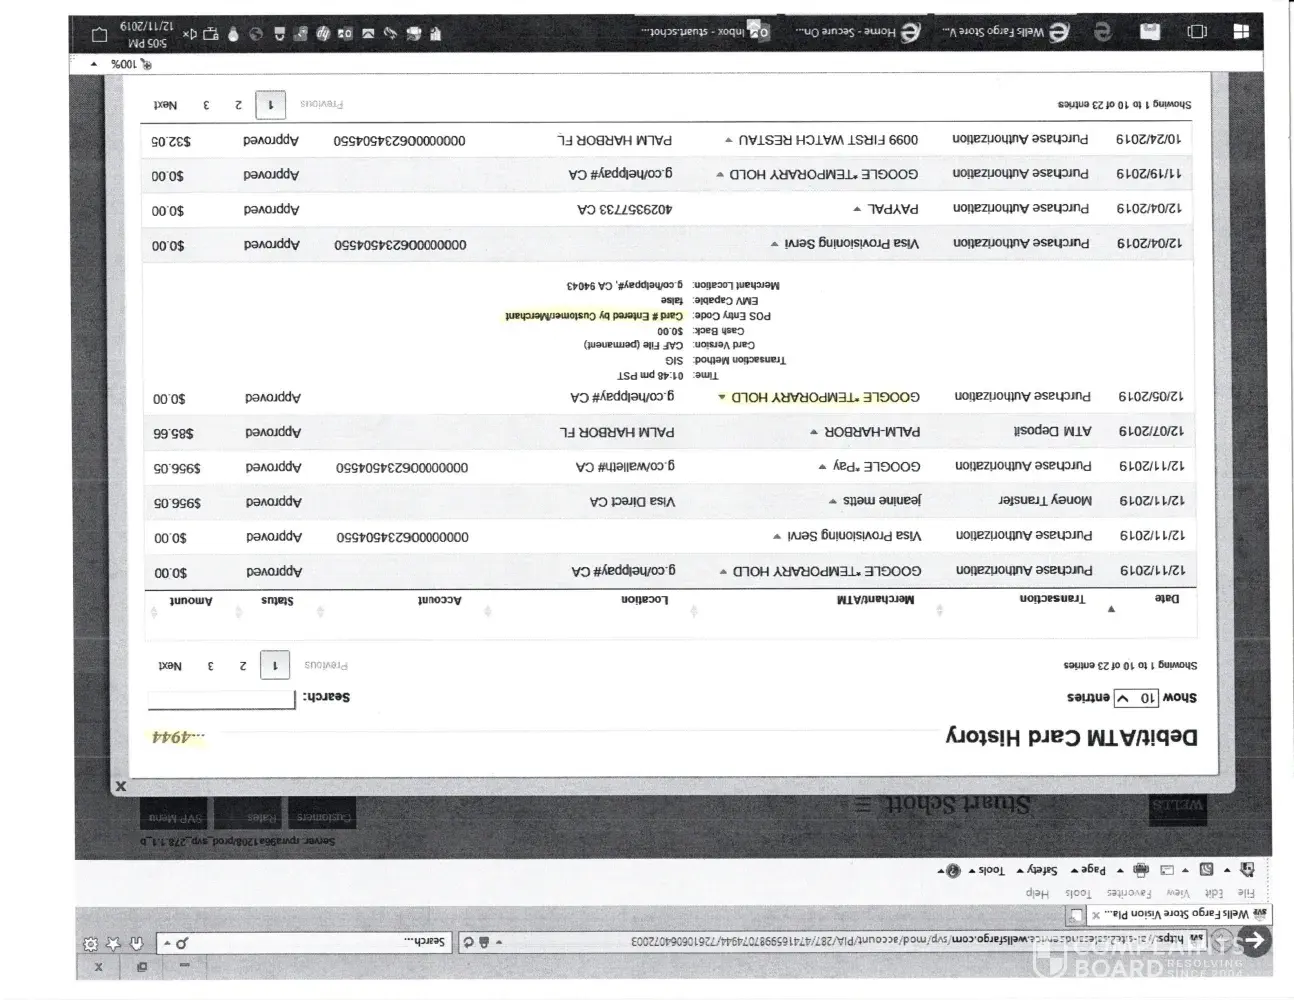Open the browser settings gear icon

click(x=91, y=943)
